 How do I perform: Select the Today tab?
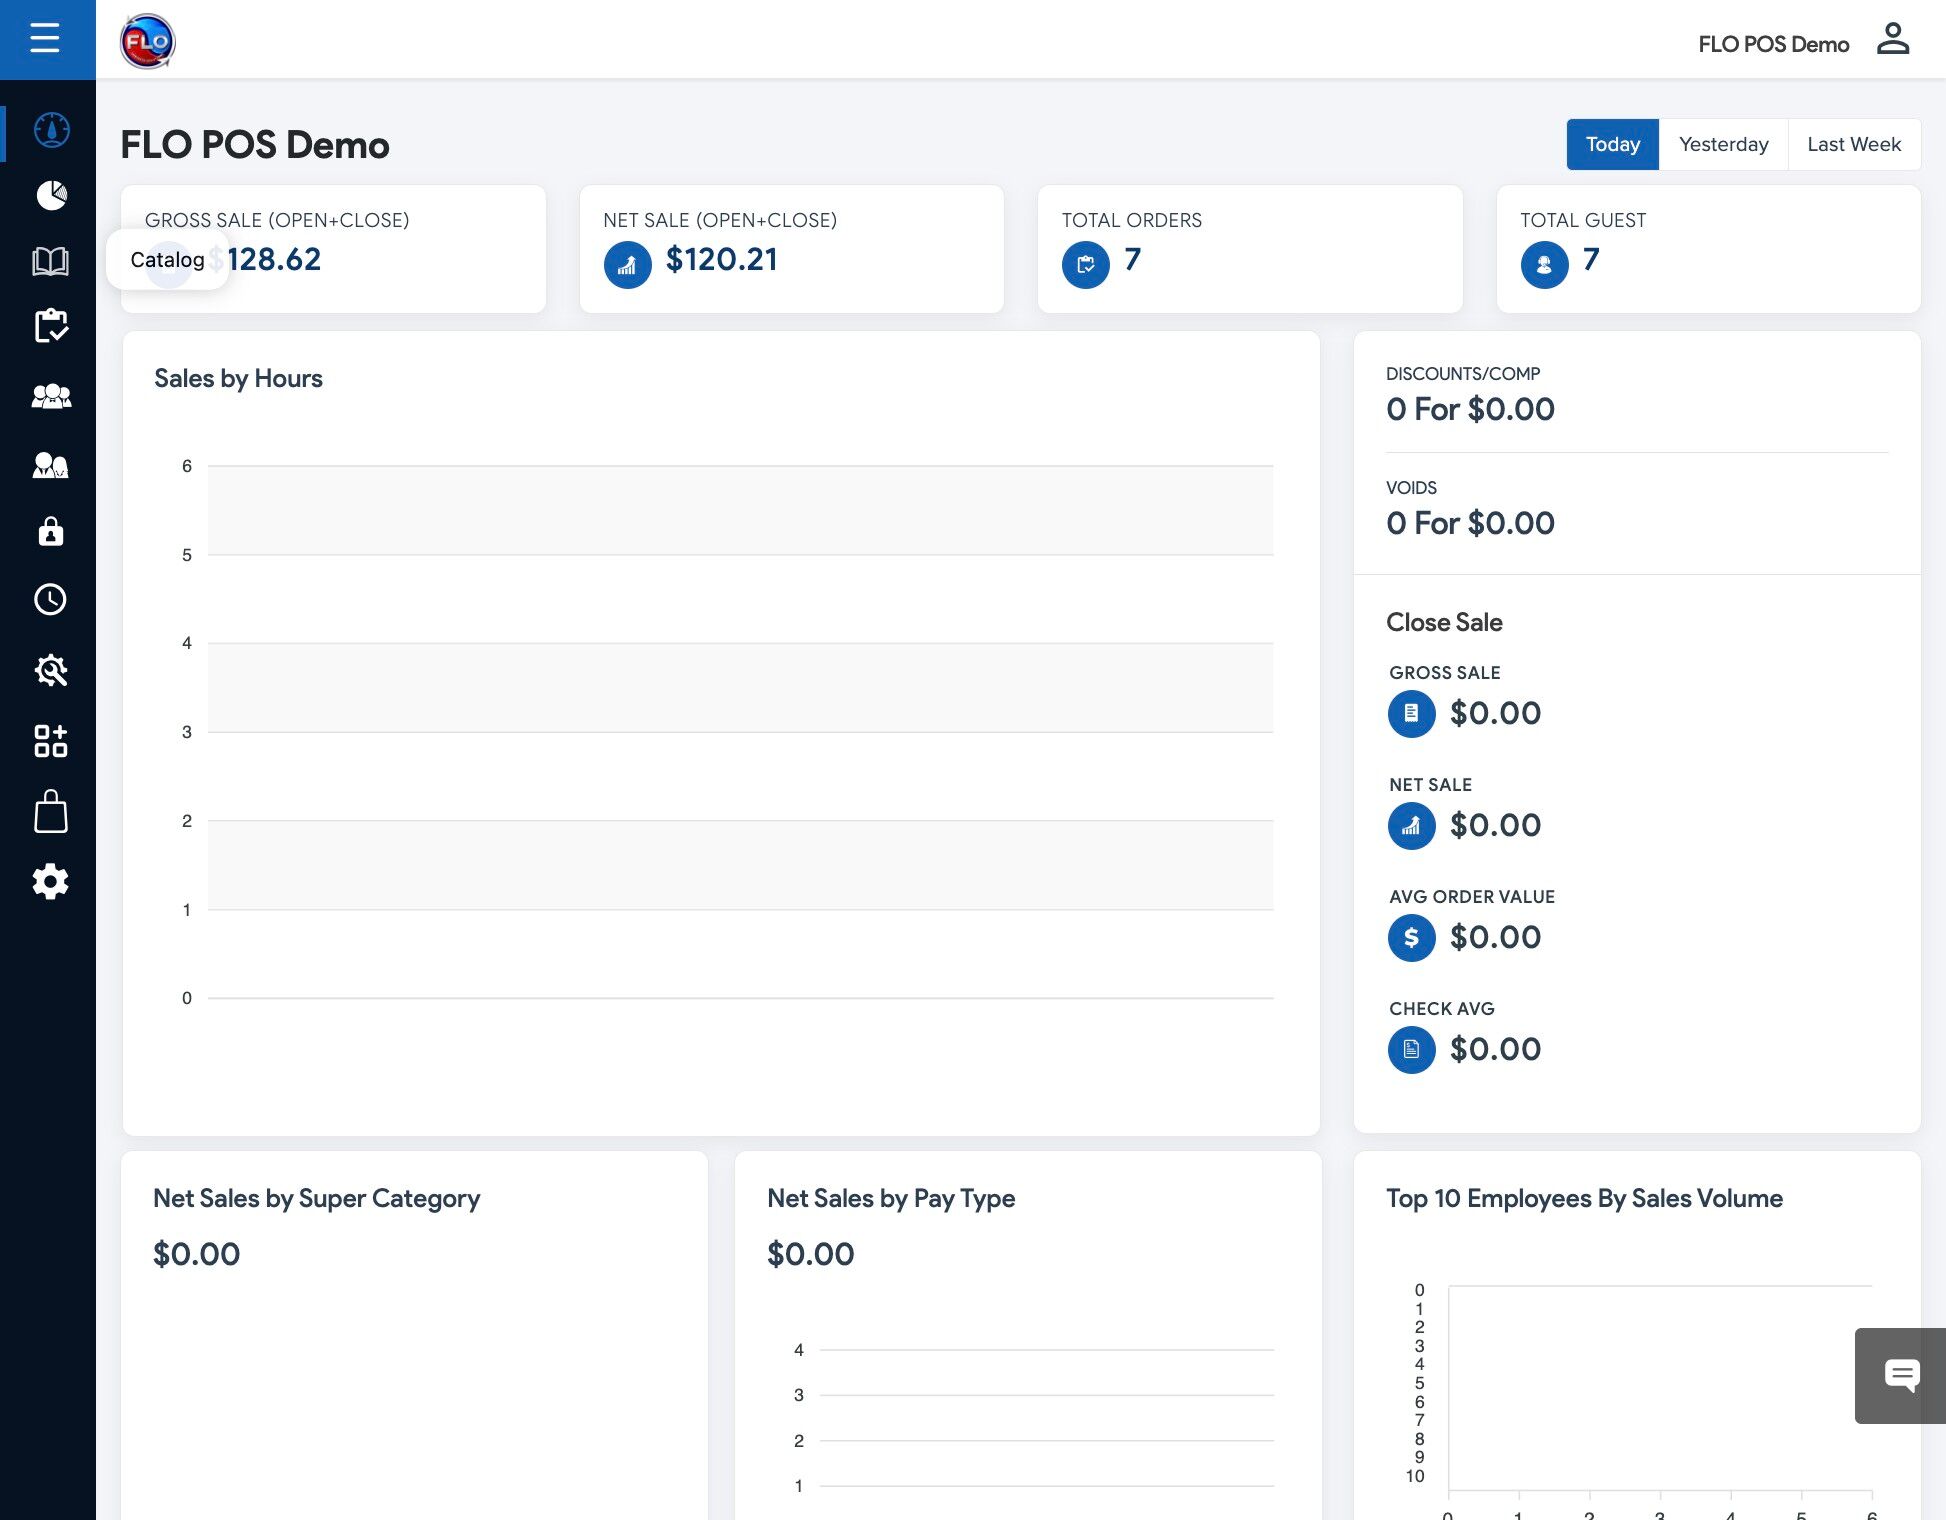click(1612, 144)
